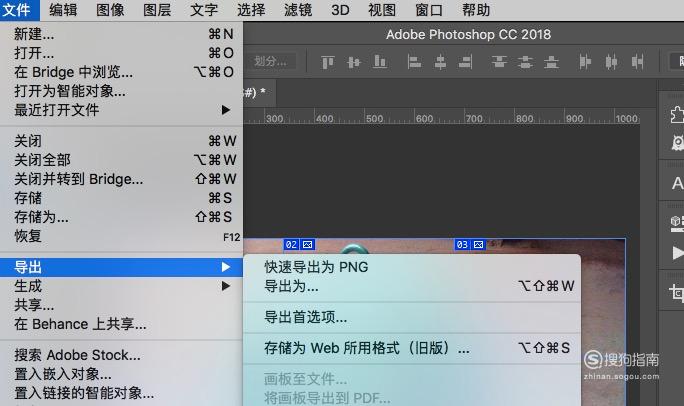Choose 关闭 menu entry
This screenshot has width=684, height=406.
point(121,141)
